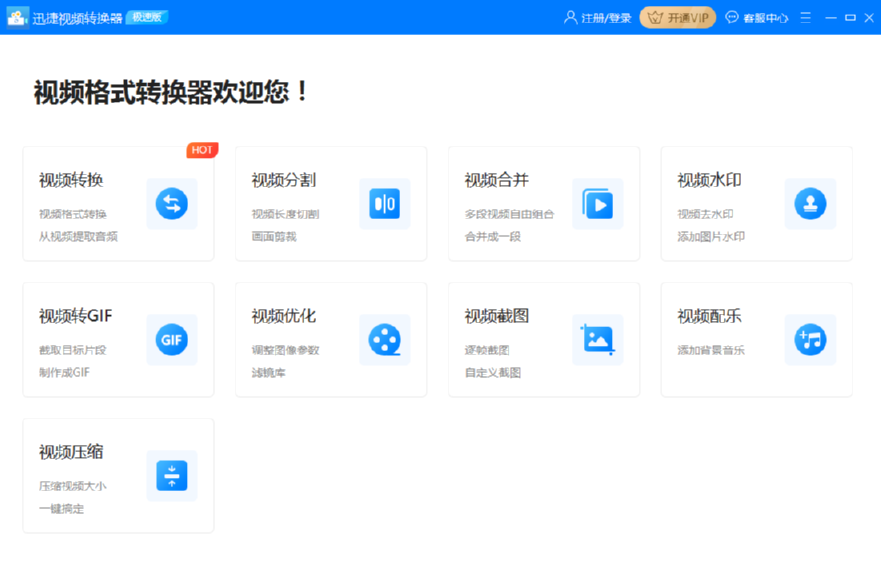Click the 视频分割 split icon
Viewport: 881px width, 572px height.
385,203
